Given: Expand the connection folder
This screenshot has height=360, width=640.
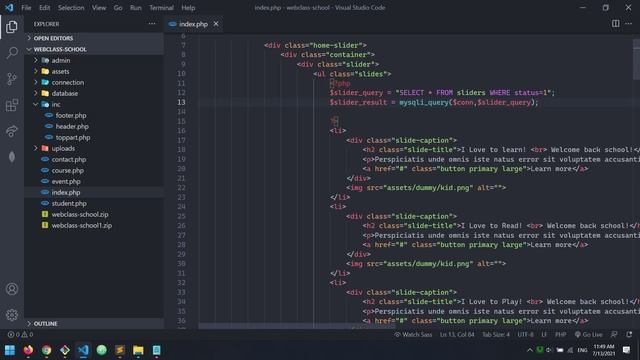Looking at the screenshot, I should coord(94,82).
